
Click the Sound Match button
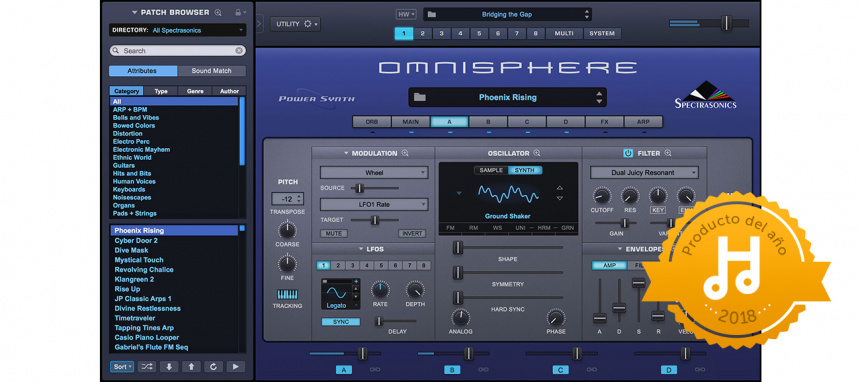(212, 71)
